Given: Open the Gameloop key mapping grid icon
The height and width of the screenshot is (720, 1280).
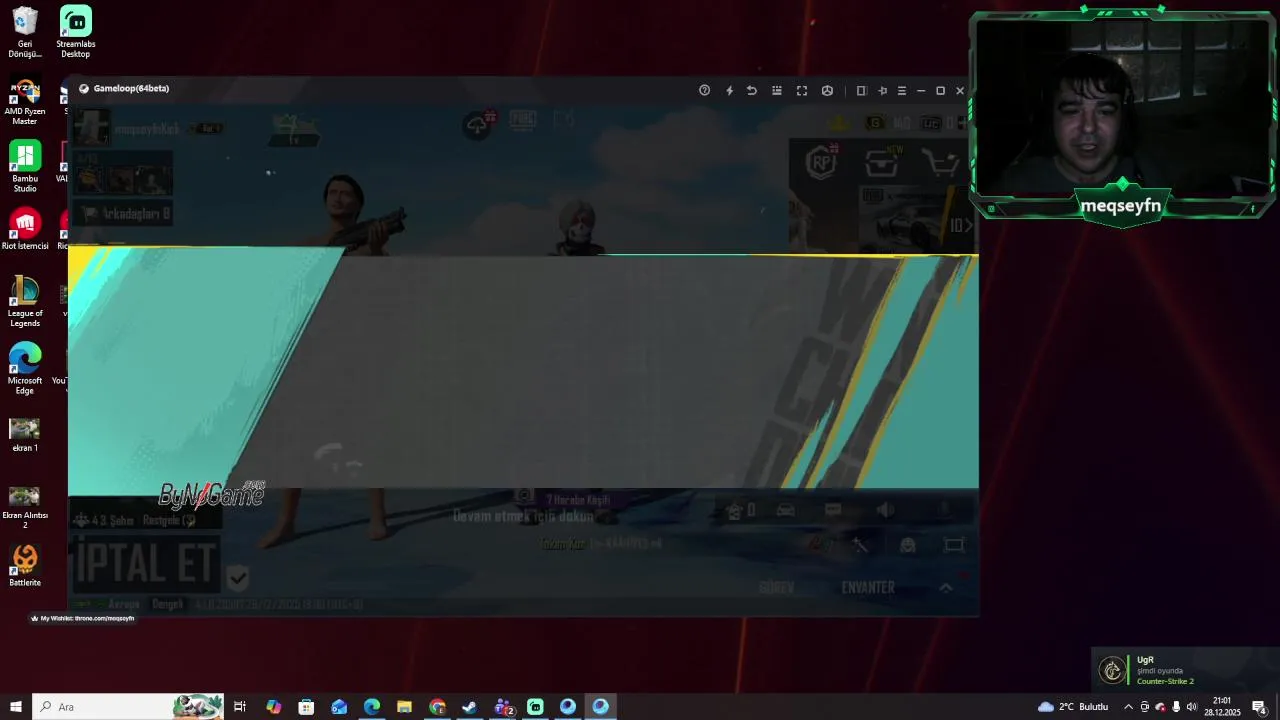Looking at the screenshot, I should pyautogui.click(x=777, y=90).
